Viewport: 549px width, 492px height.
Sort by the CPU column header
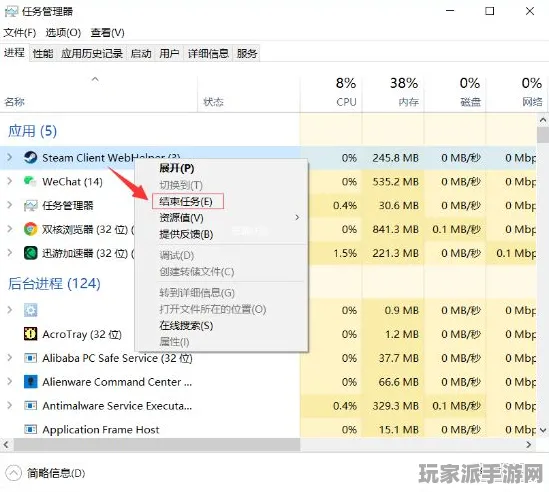tap(346, 102)
